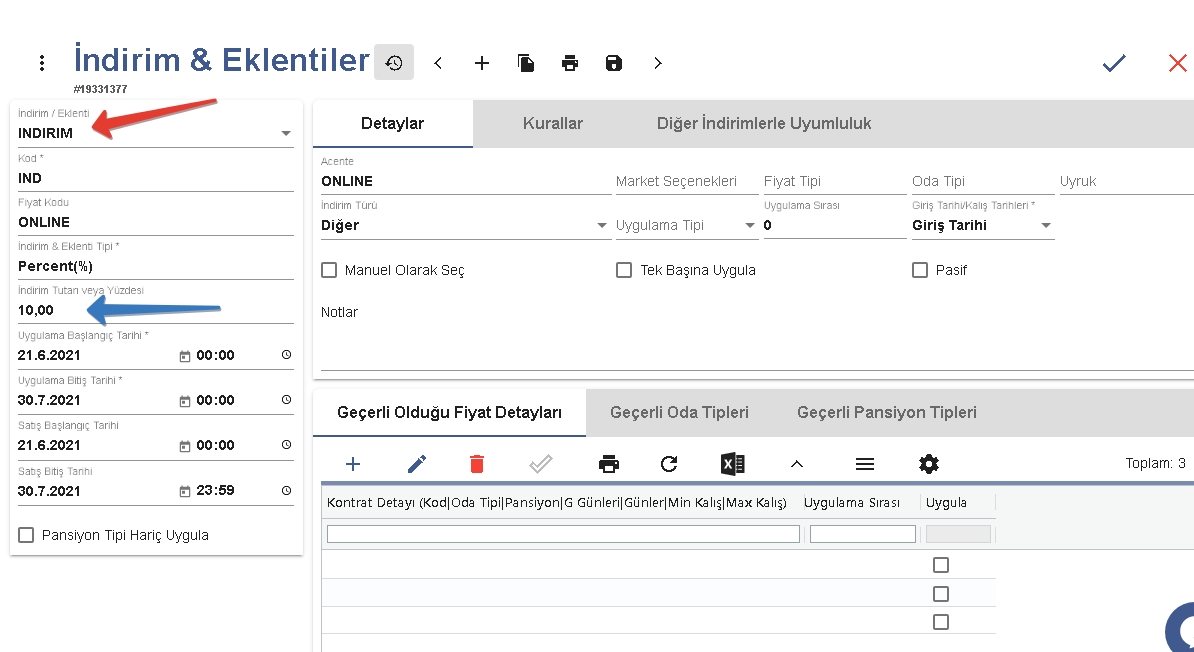Enable the Manuel Olarak Seç checkbox
1194x652 pixels.
tap(329, 270)
